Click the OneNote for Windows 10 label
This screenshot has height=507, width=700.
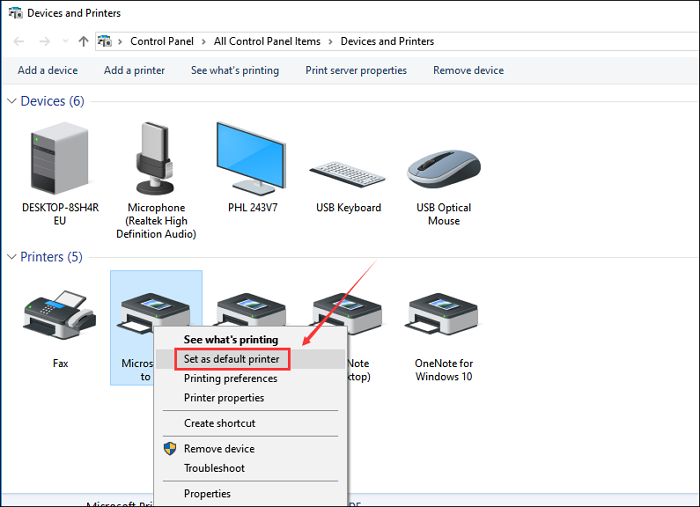coord(444,370)
